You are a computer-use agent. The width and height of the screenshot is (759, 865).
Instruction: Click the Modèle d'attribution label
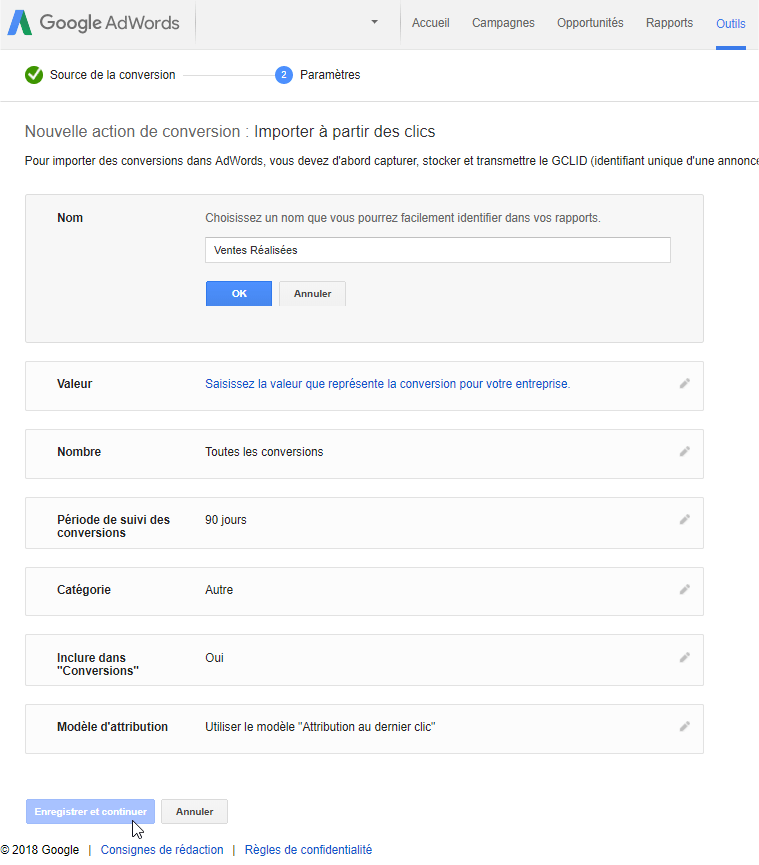(x=112, y=727)
